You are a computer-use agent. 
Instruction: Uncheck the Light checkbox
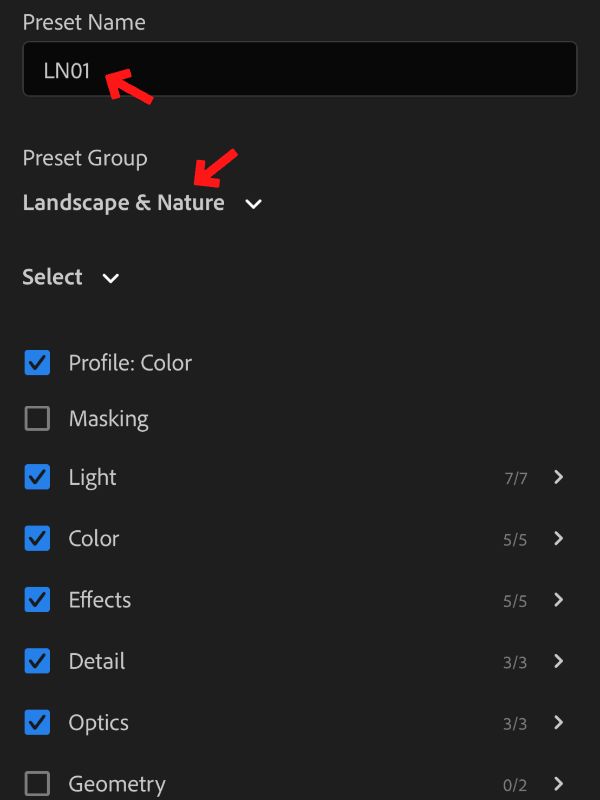click(x=37, y=477)
